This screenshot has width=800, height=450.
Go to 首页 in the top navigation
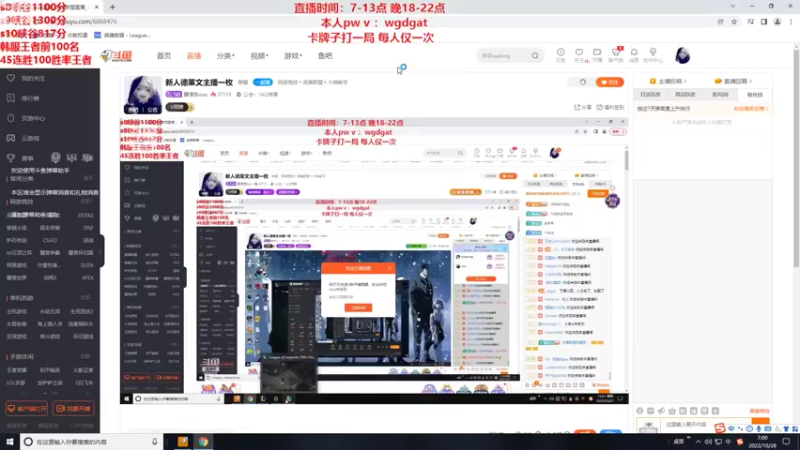click(164, 56)
